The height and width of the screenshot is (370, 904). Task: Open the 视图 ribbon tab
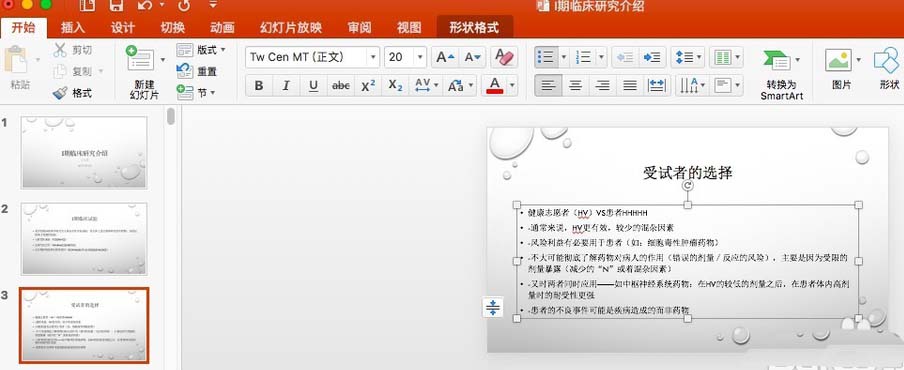409,28
